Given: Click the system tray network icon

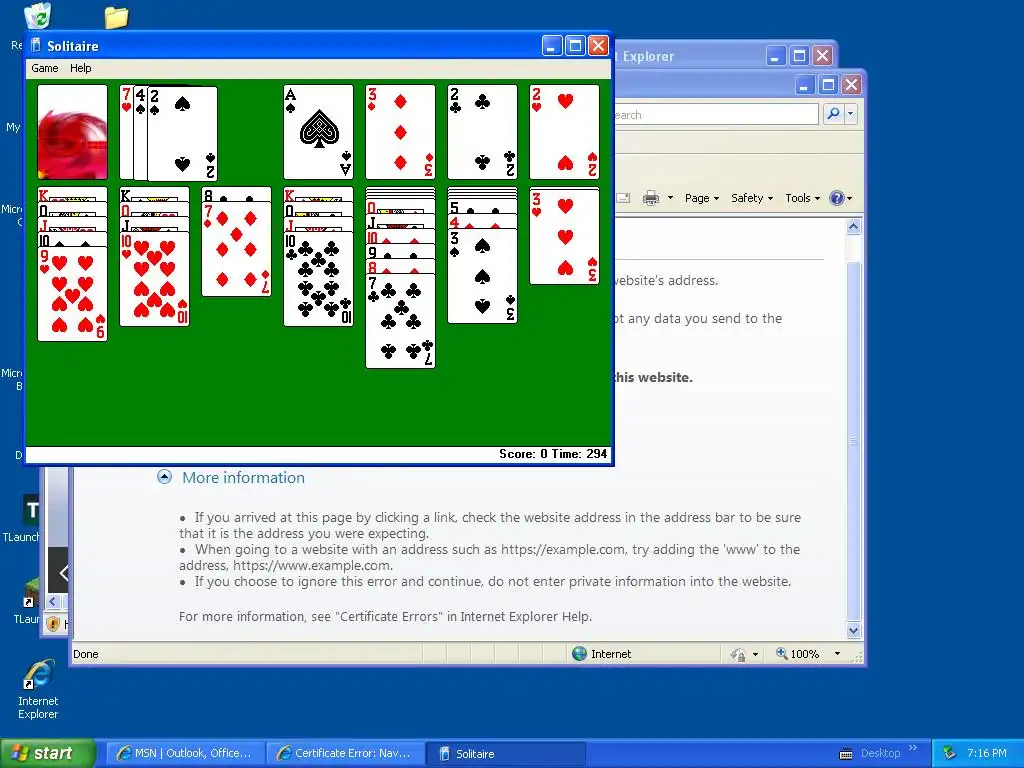Looking at the screenshot, I should (950, 754).
